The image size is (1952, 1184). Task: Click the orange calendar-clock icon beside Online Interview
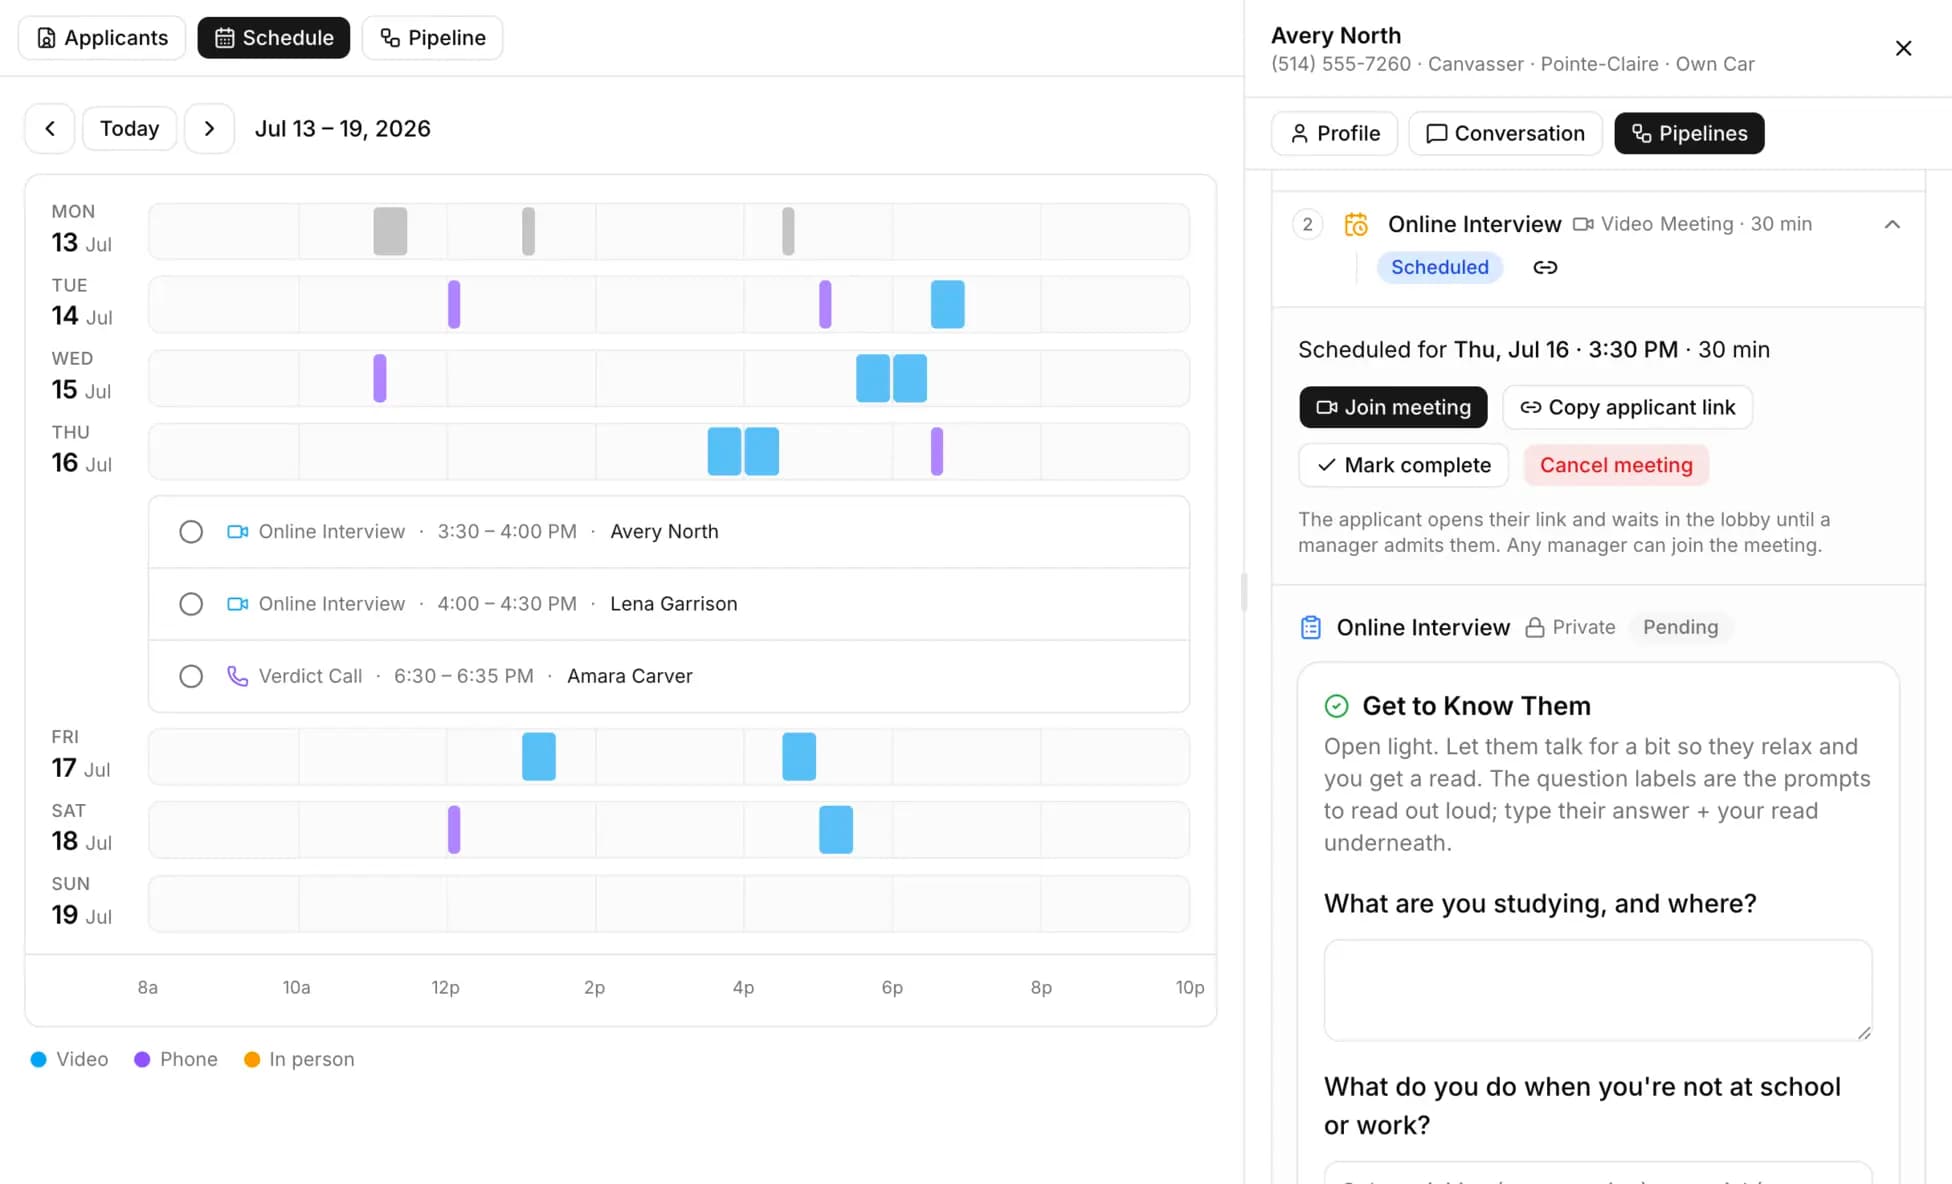(1356, 224)
